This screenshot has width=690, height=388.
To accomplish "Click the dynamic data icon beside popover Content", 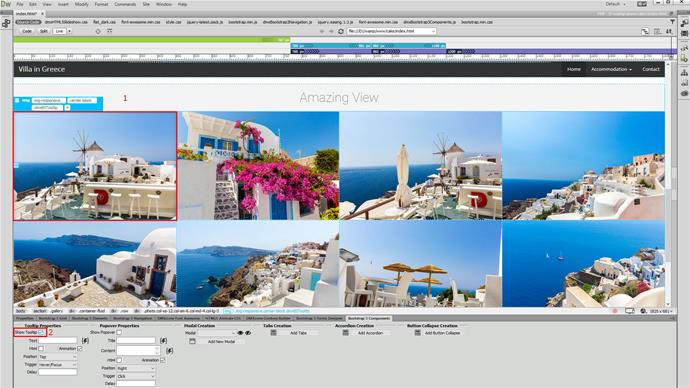I will 169,351.
